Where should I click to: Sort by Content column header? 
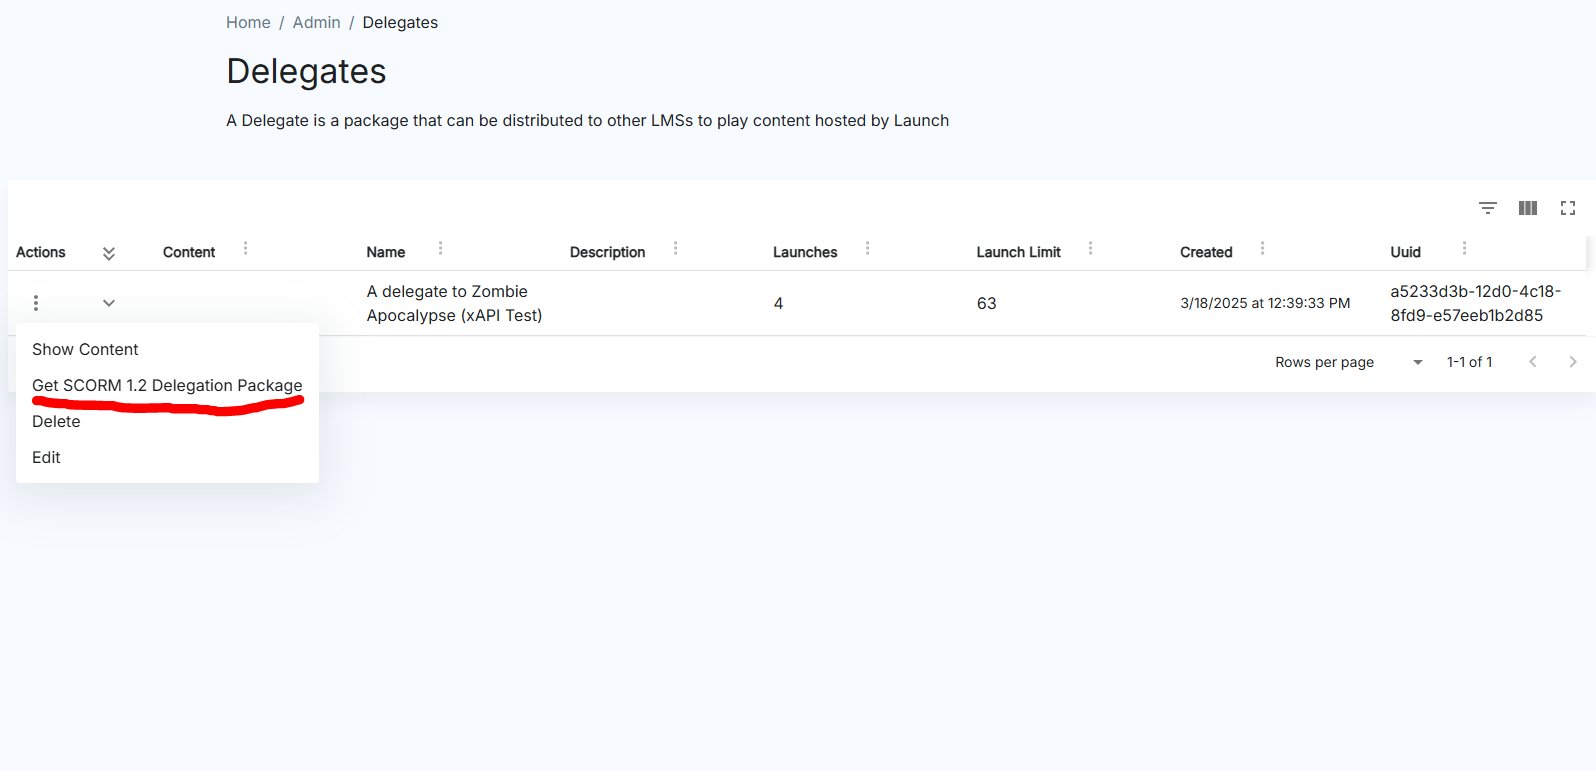(189, 252)
